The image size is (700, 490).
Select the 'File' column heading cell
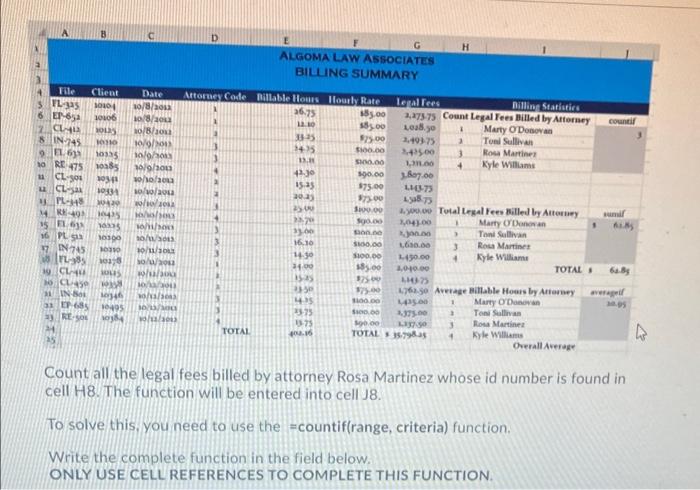coord(67,91)
